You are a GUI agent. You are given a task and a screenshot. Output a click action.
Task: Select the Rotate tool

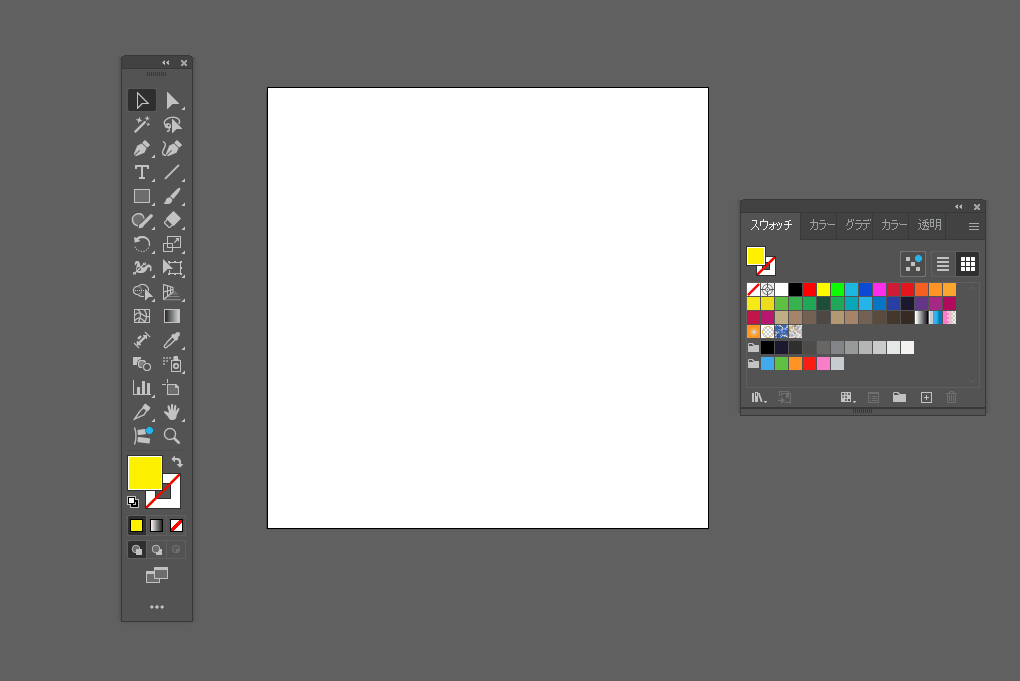[142, 244]
